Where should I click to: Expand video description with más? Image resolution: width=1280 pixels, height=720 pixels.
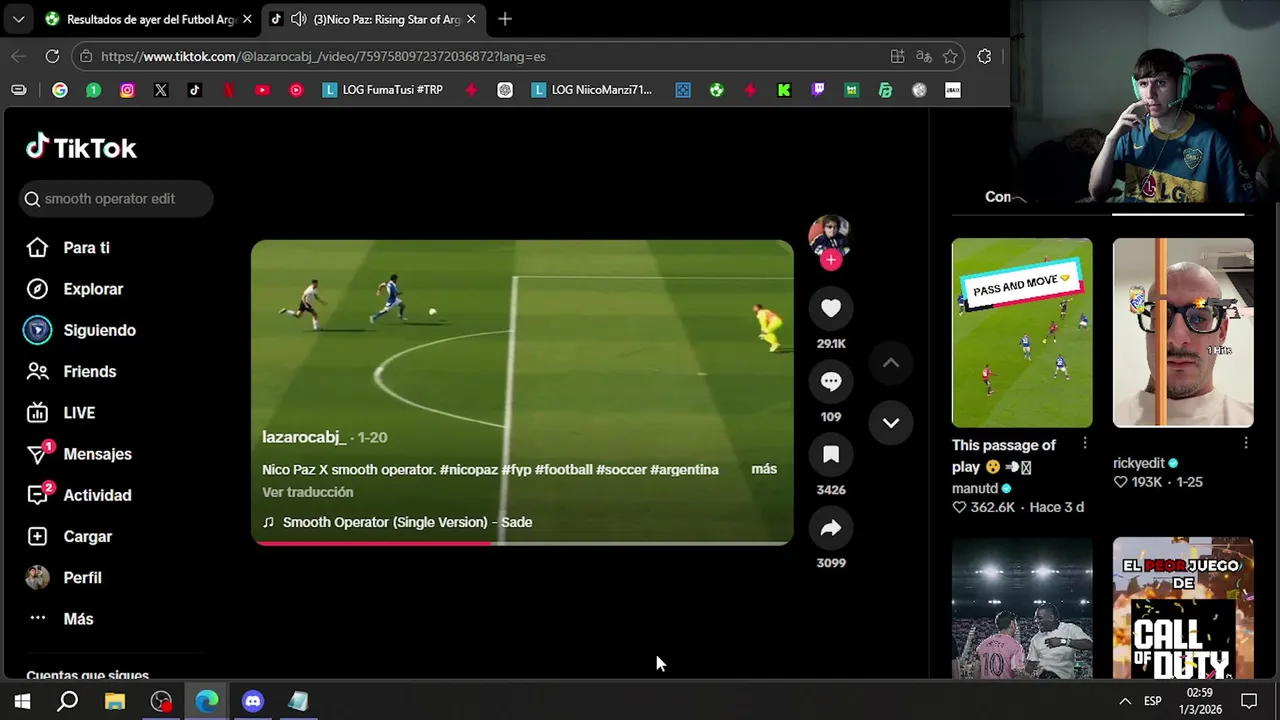[x=764, y=469]
